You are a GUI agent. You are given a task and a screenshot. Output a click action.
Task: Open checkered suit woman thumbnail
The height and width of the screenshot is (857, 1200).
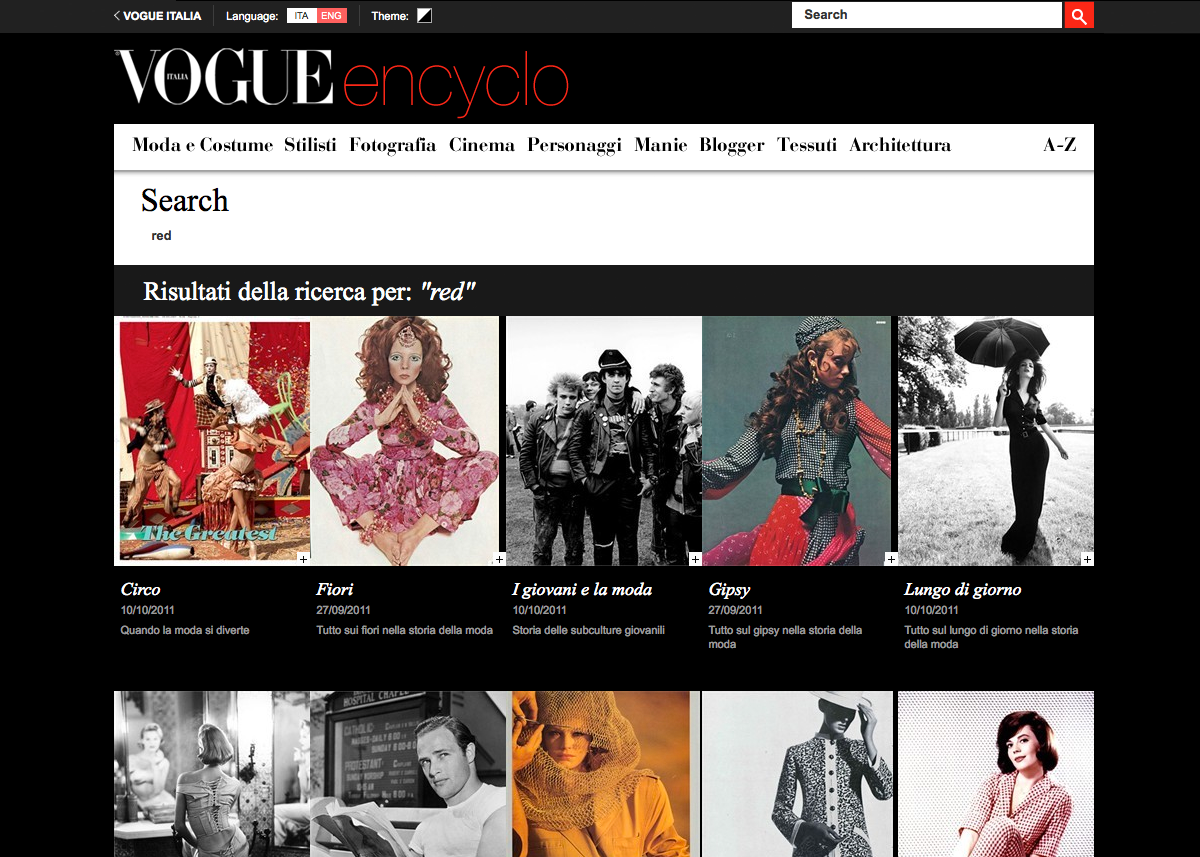[x=996, y=774]
